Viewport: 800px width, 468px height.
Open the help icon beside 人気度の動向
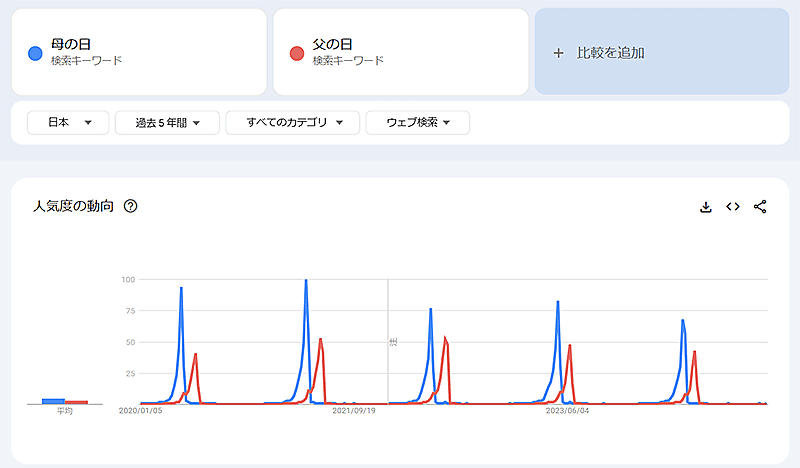[x=130, y=207]
